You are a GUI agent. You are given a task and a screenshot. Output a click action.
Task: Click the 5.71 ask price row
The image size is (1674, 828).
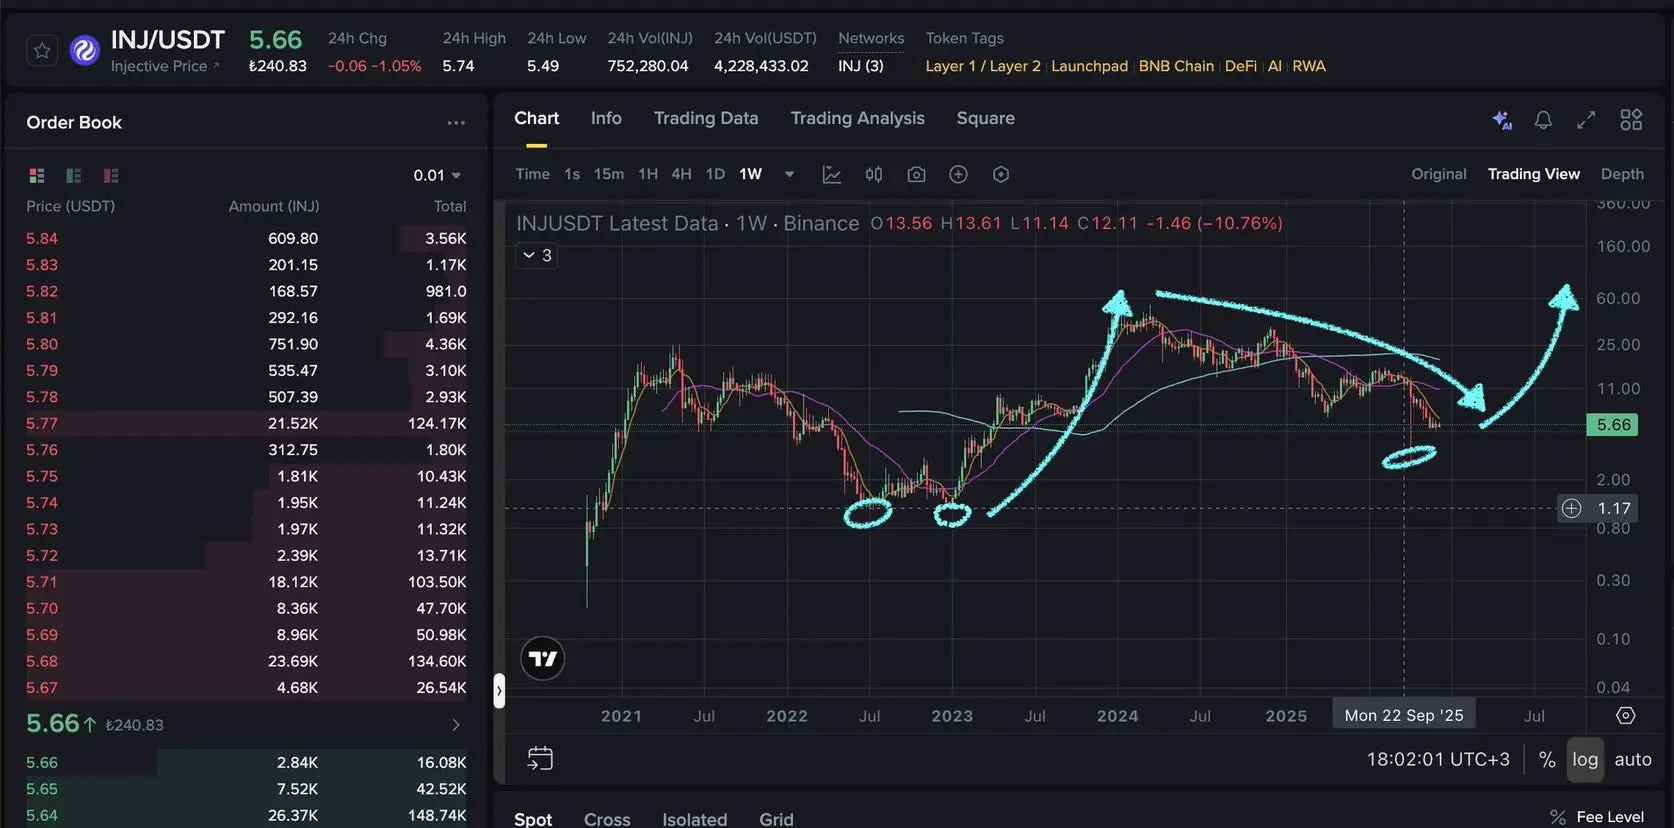point(246,582)
